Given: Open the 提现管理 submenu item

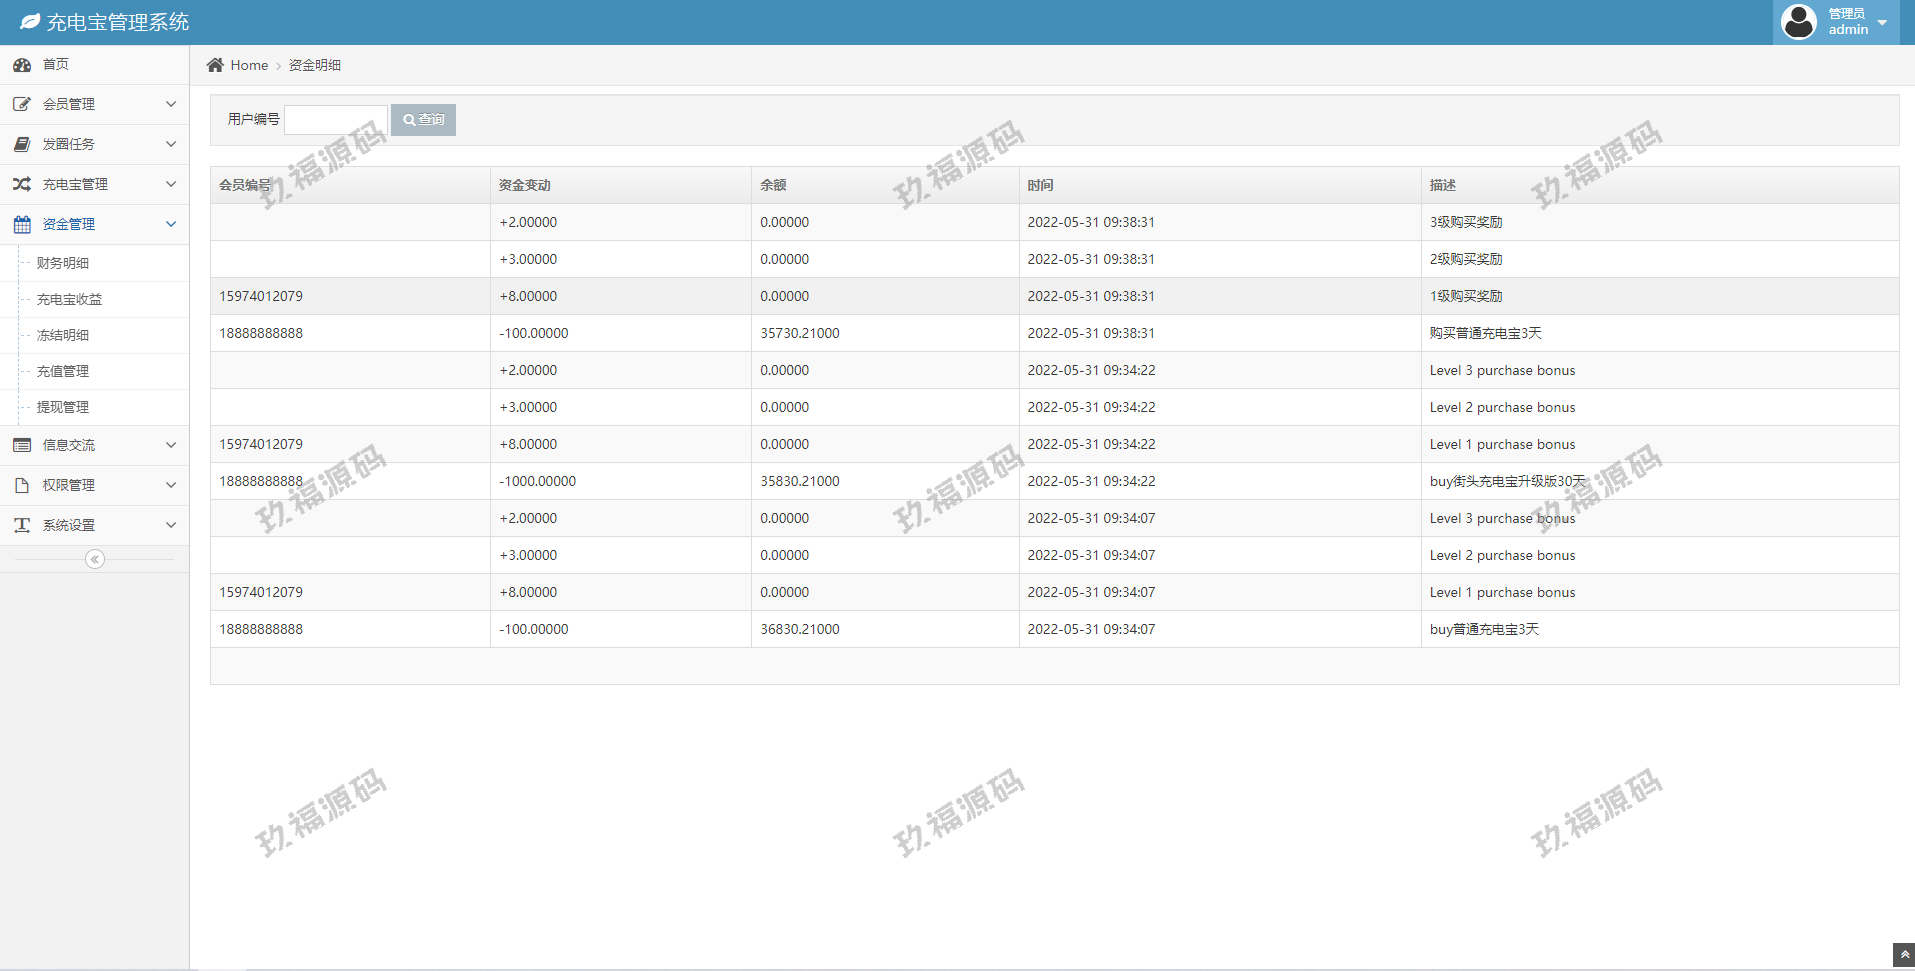Looking at the screenshot, I should coord(63,407).
